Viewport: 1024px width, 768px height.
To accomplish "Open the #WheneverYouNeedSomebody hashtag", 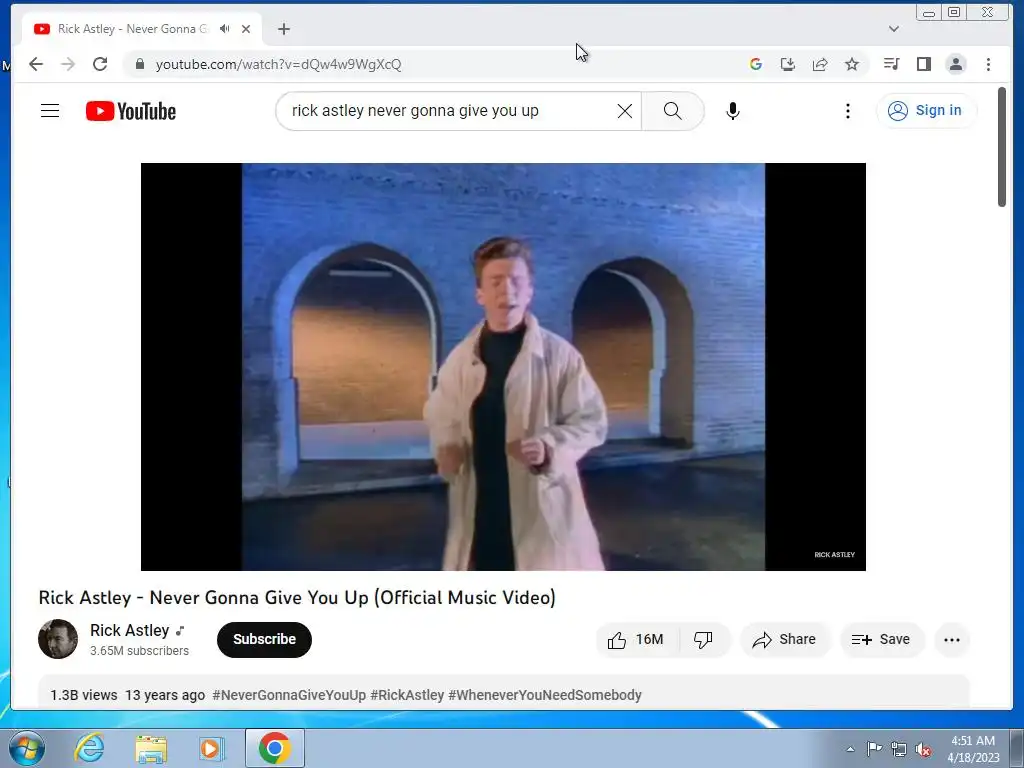I will pyautogui.click(x=545, y=695).
